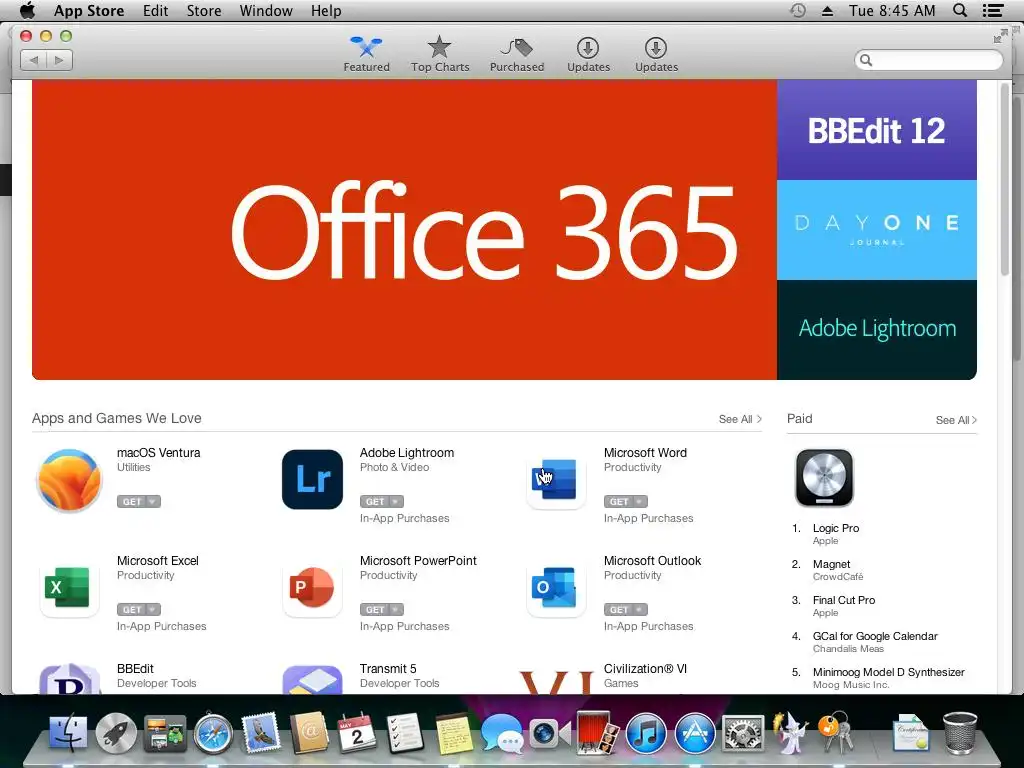Open the Trash in the Dock
The width and height of the screenshot is (1024, 768).
tap(960, 733)
